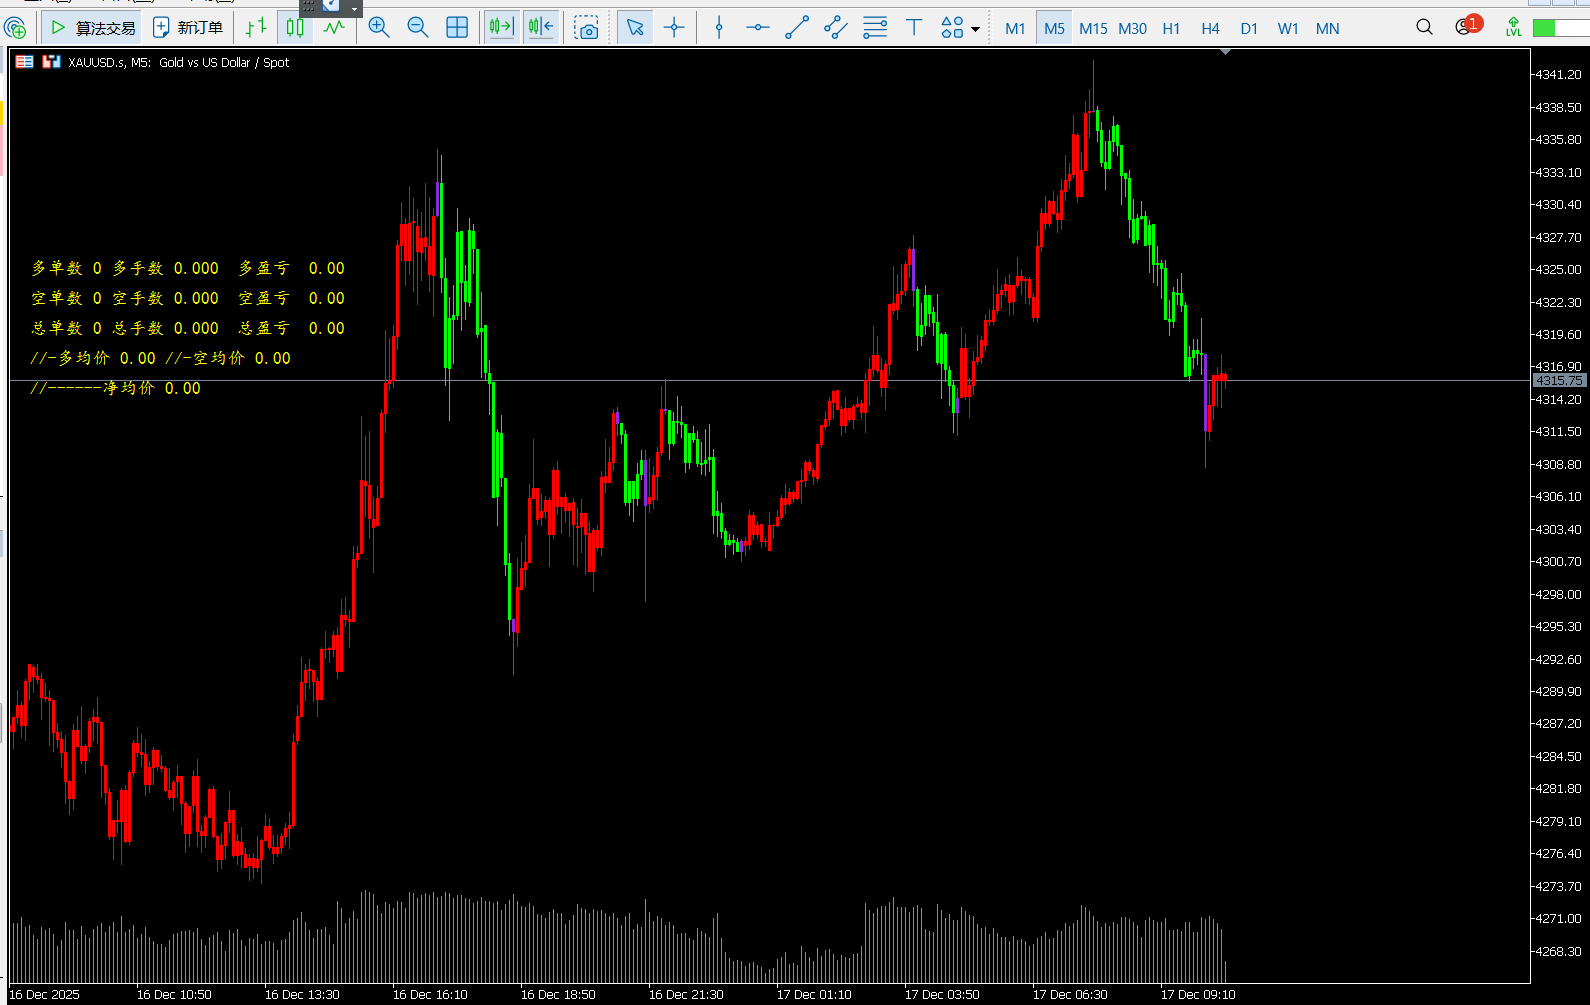
Task: Select the text label tool
Action: tap(914, 28)
